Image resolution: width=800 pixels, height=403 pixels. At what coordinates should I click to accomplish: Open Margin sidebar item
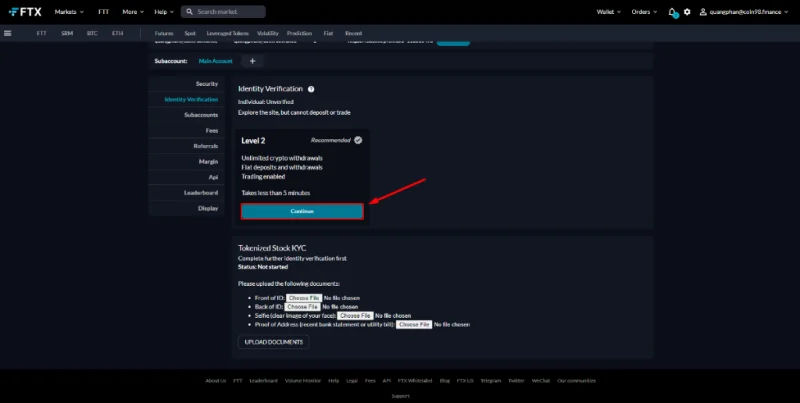click(187, 162)
